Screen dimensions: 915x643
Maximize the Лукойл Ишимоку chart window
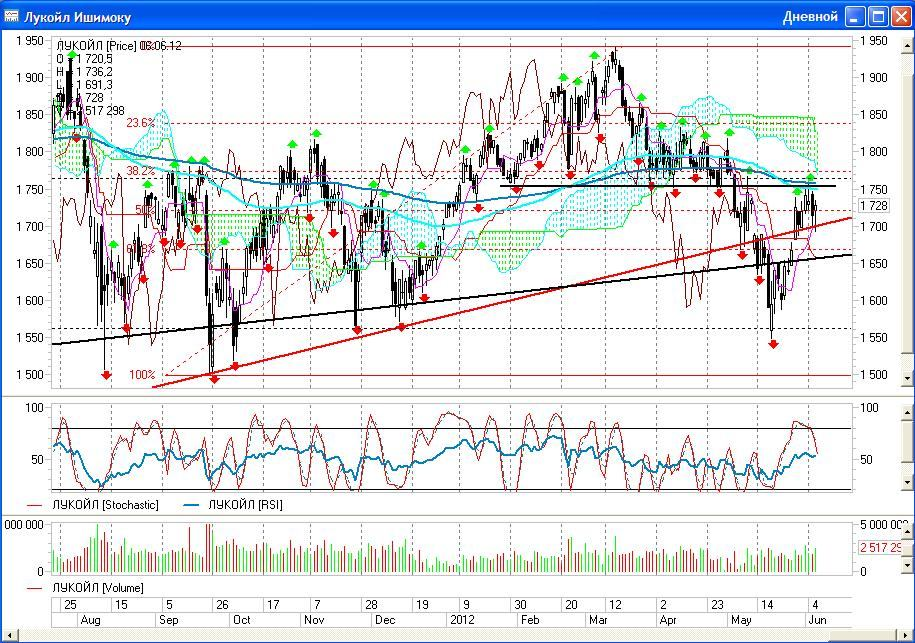[878, 16]
